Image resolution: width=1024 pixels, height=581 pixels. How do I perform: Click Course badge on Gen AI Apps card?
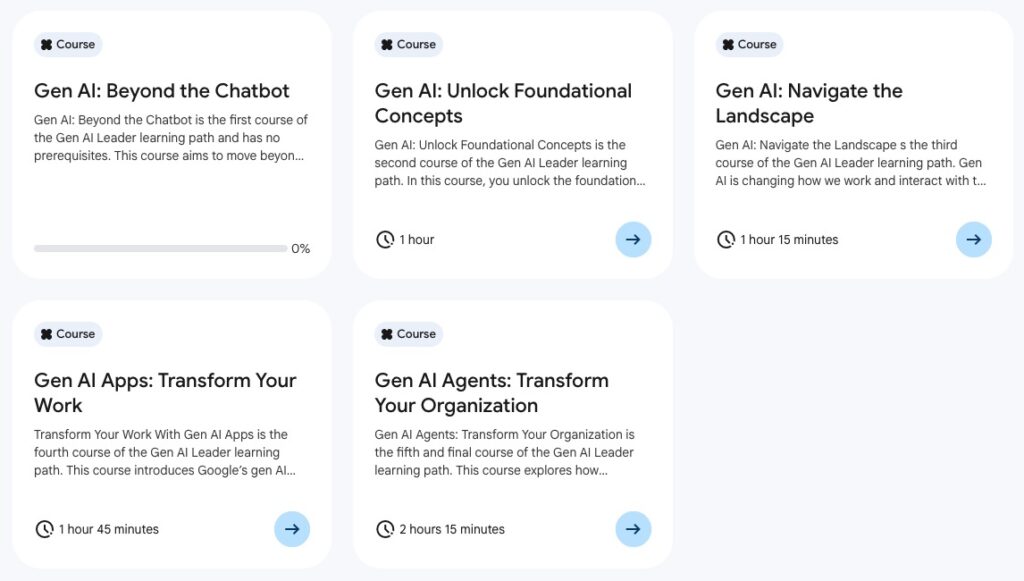(x=68, y=334)
